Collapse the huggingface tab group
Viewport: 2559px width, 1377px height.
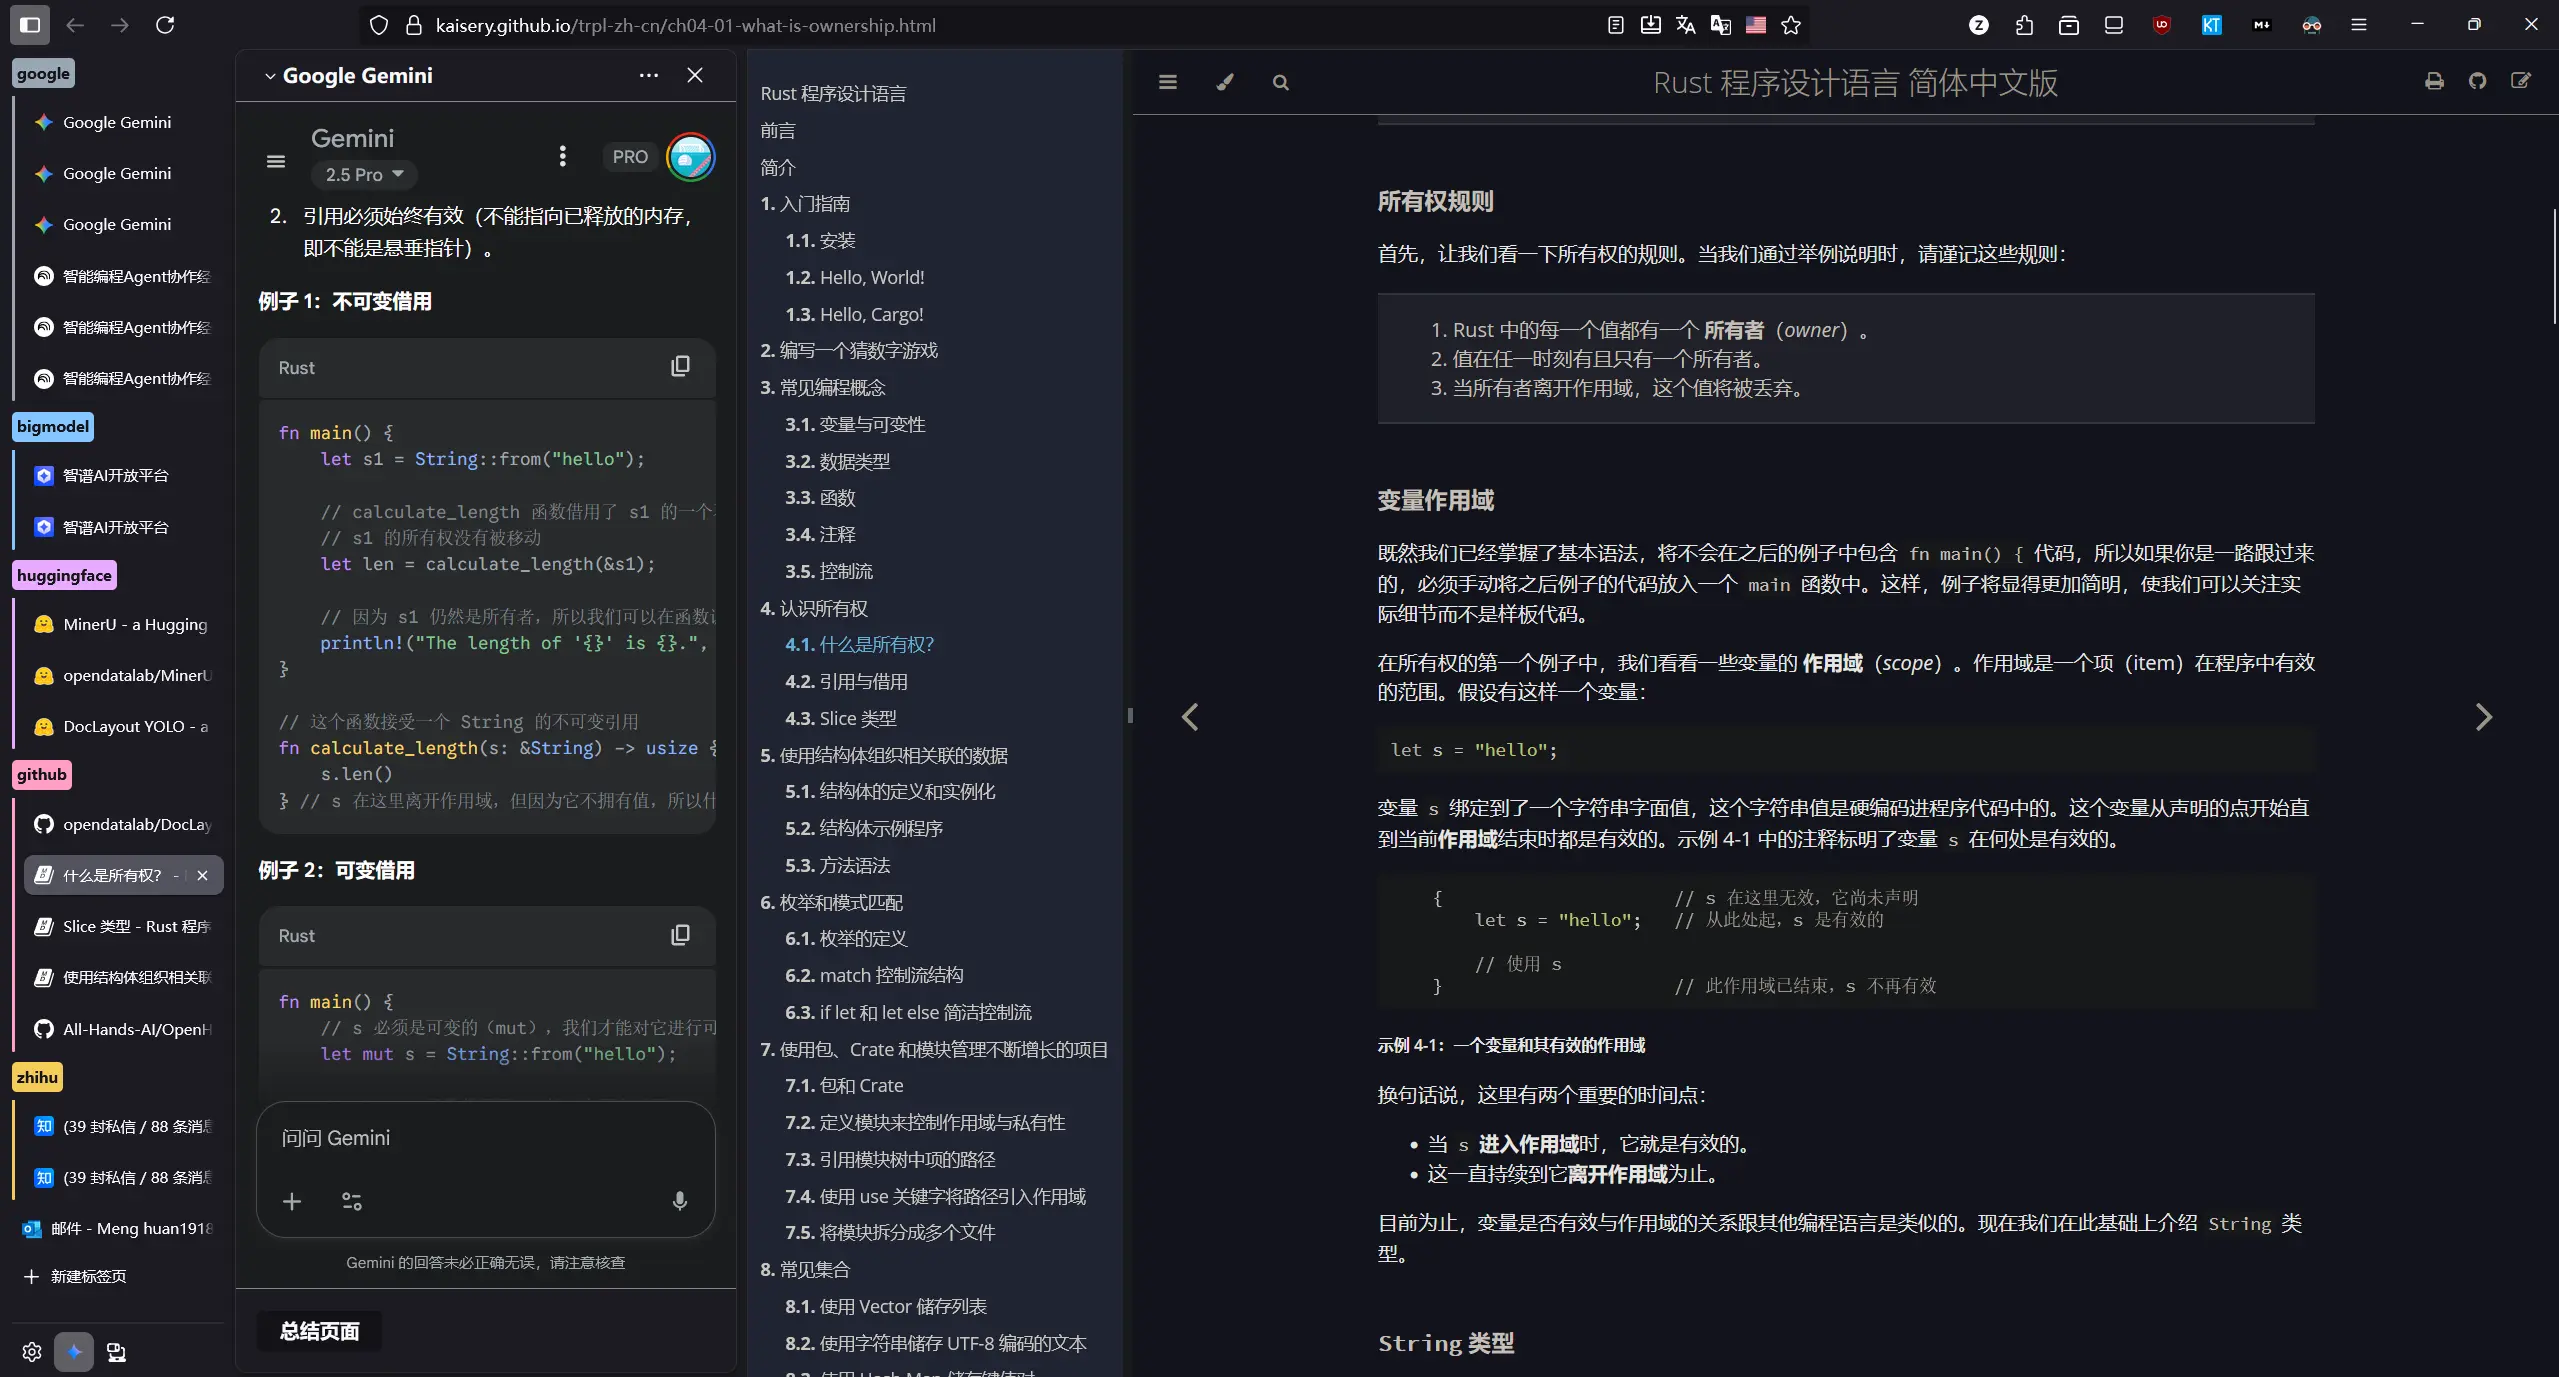(64, 575)
